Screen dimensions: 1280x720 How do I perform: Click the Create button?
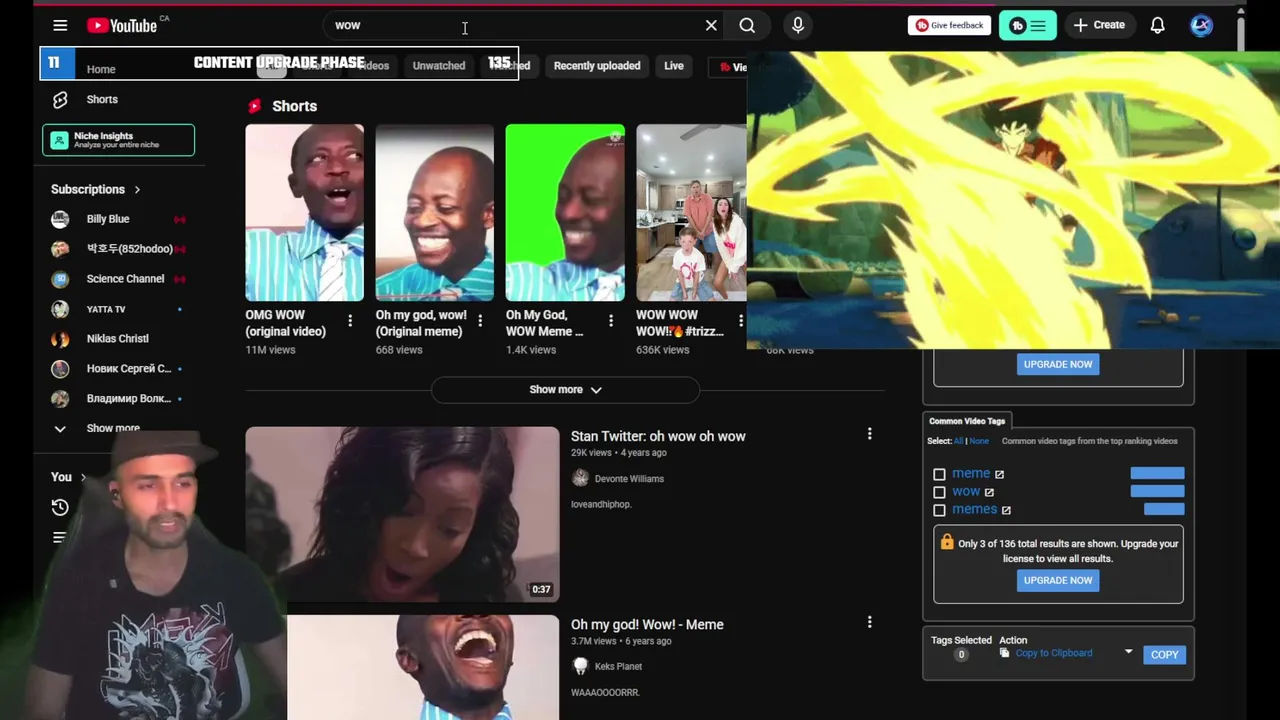1098,25
